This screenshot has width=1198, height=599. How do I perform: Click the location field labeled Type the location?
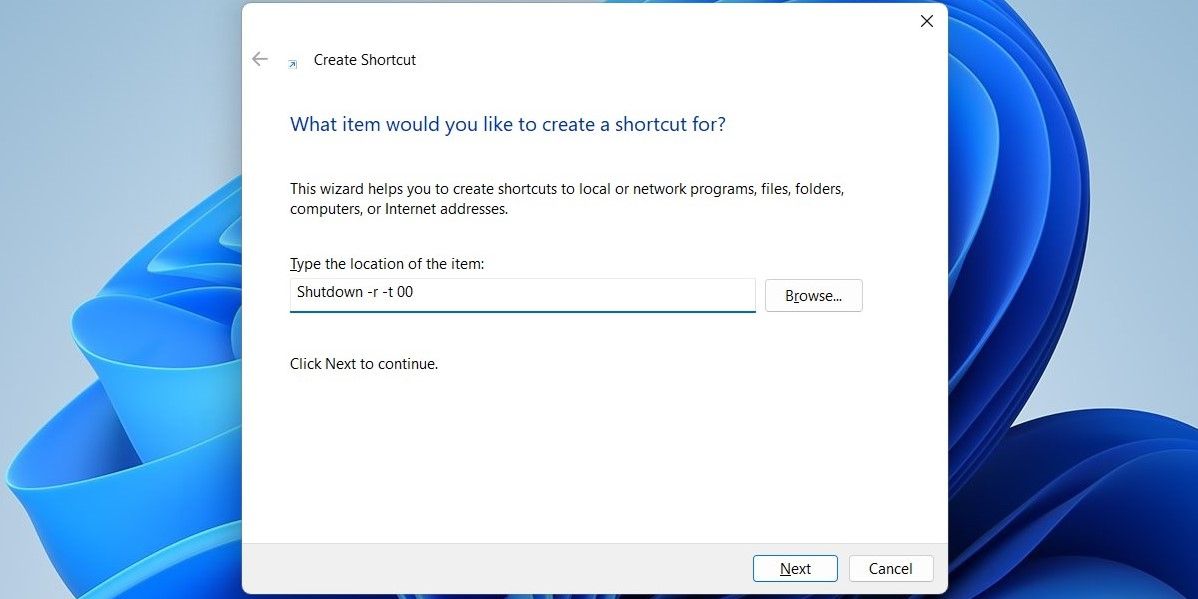[x=520, y=293]
